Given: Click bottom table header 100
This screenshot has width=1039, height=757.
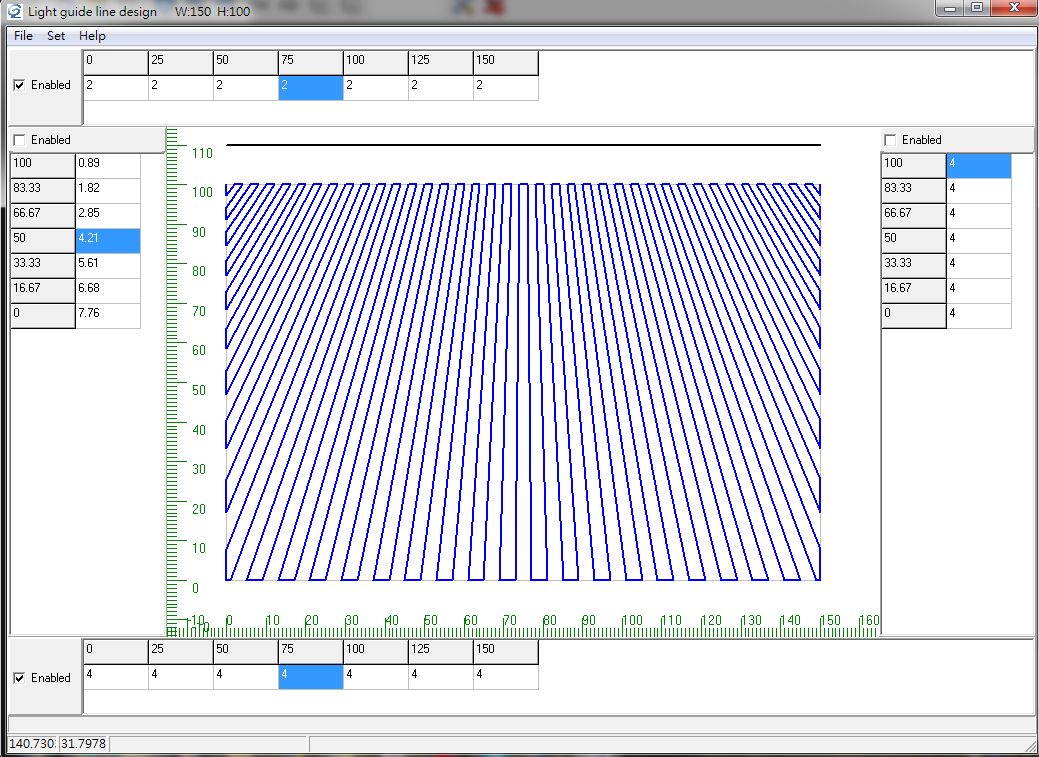Looking at the screenshot, I should tap(376, 652).
